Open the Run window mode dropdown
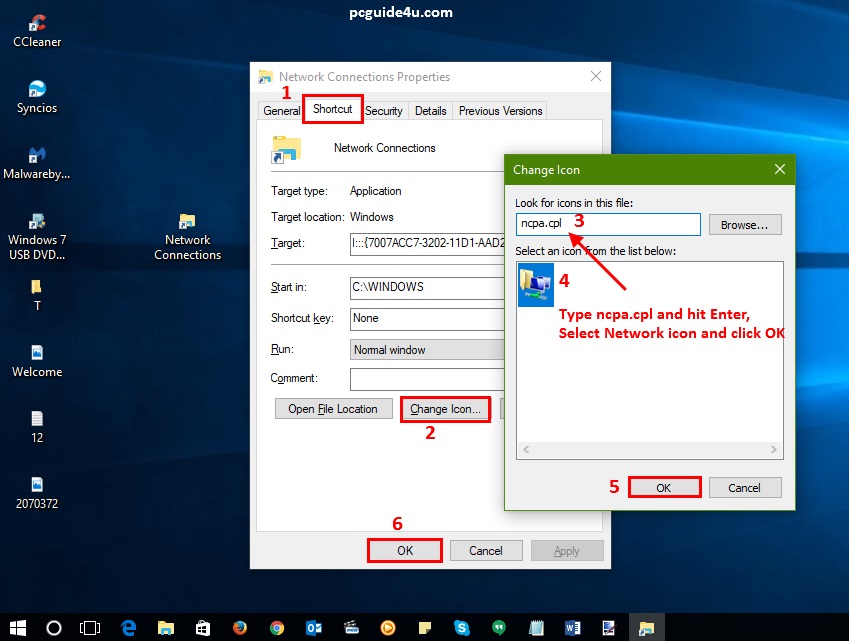Screen dimensions: 849x641 tap(427, 350)
